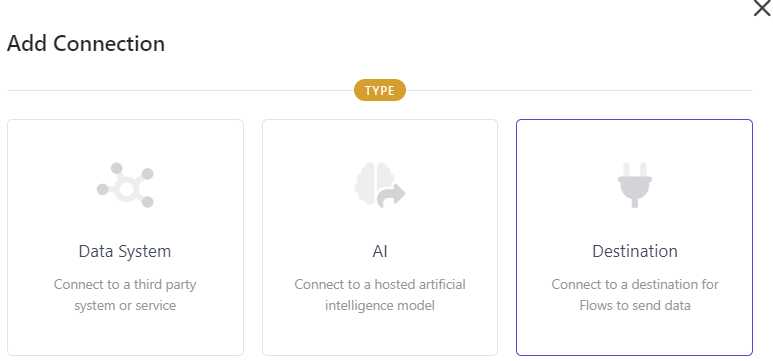Click "Connect to a destination for Flows" text
This screenshot has width=773, height=361.
(x=635, y=295)
